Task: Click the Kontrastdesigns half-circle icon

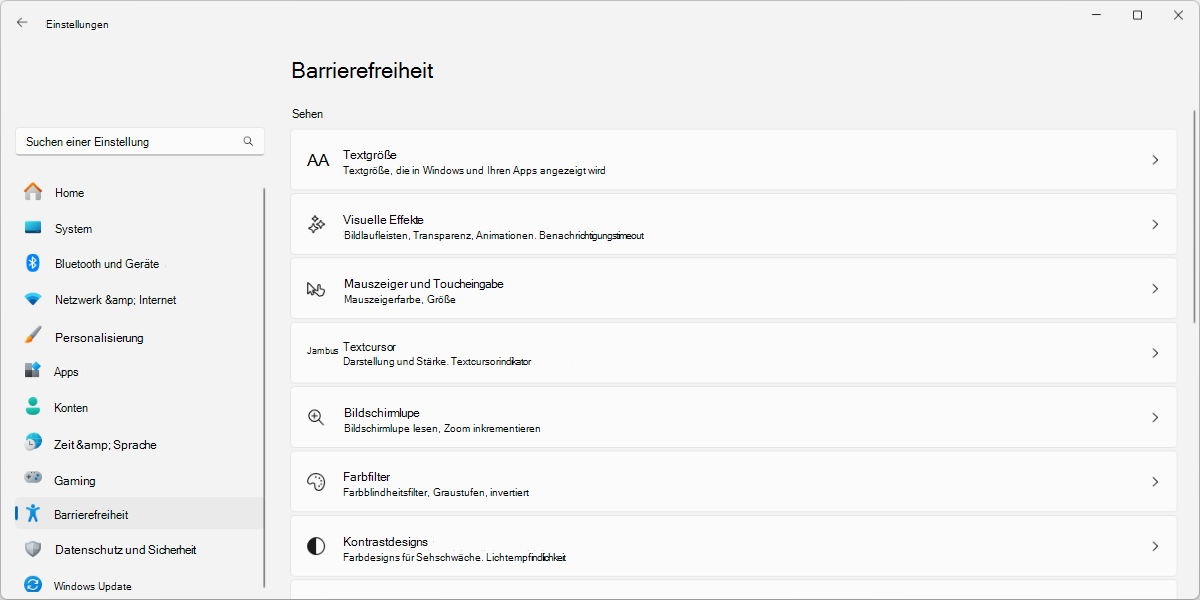Action: pos(317,548)
